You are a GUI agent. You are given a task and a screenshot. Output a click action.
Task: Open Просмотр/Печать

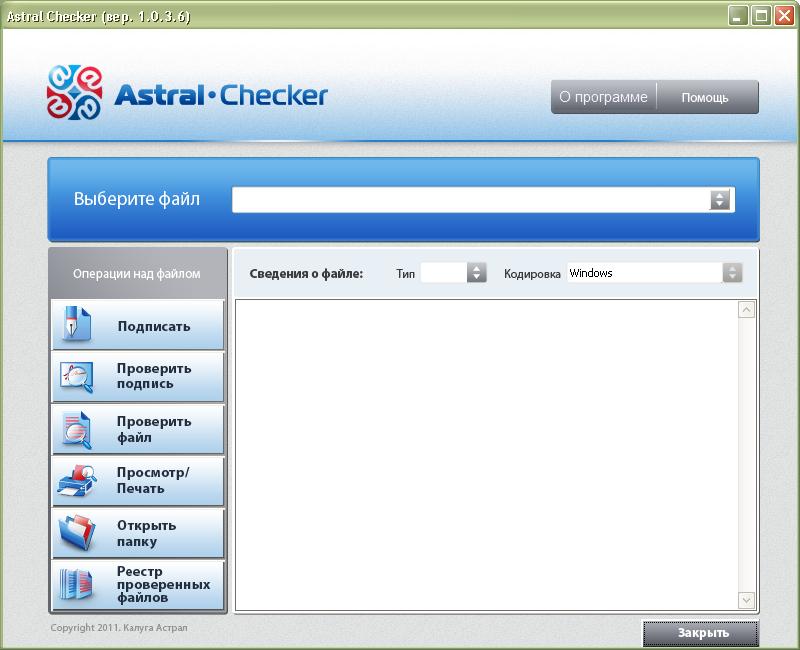click(138, 481)
